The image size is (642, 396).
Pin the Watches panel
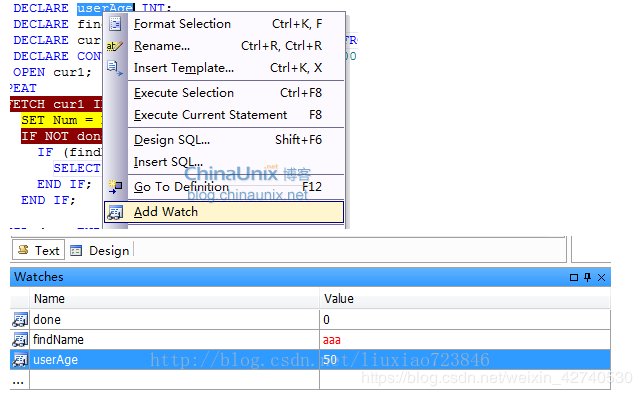pos(588,277)
